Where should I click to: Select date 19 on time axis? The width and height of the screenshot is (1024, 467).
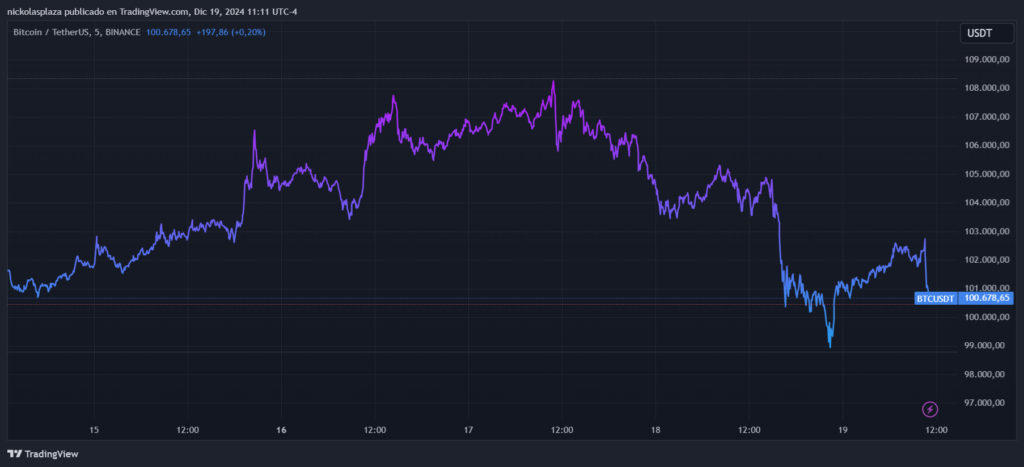coord(842,430)
